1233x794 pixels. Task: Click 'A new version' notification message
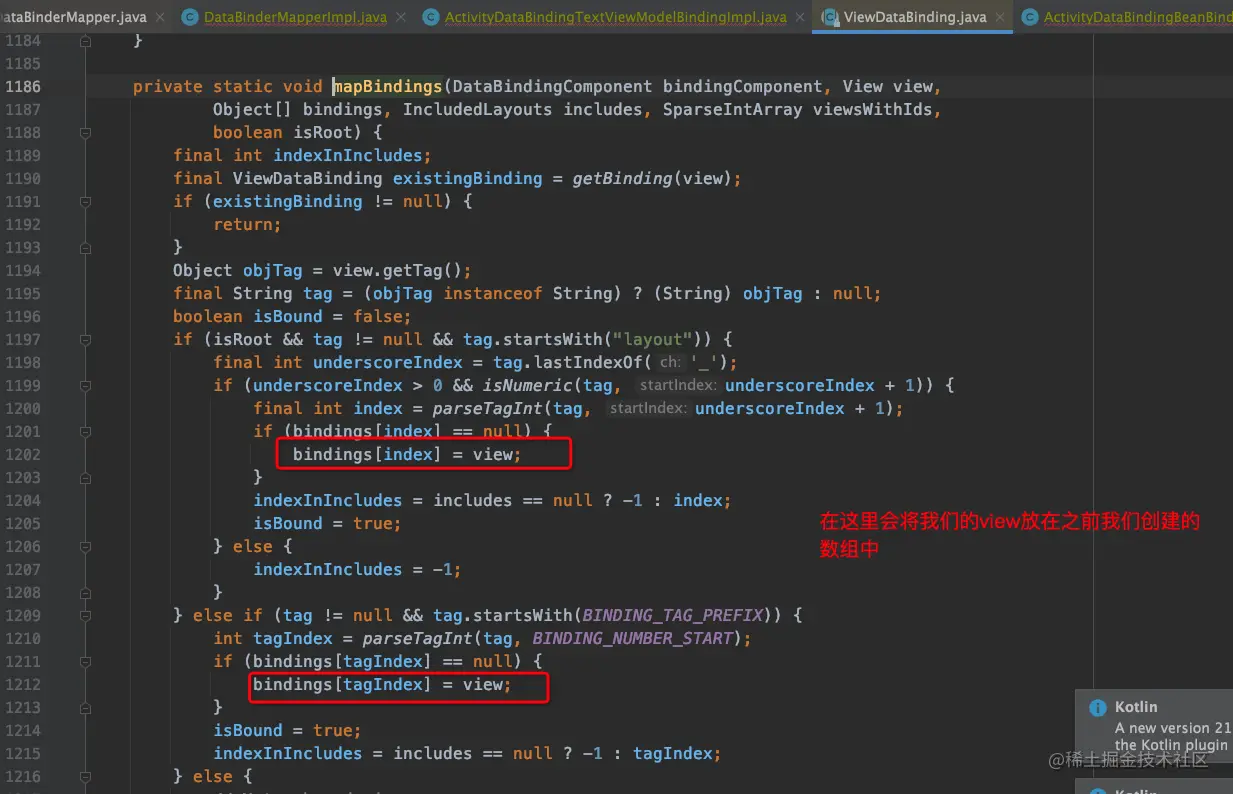click(1173, 728)
